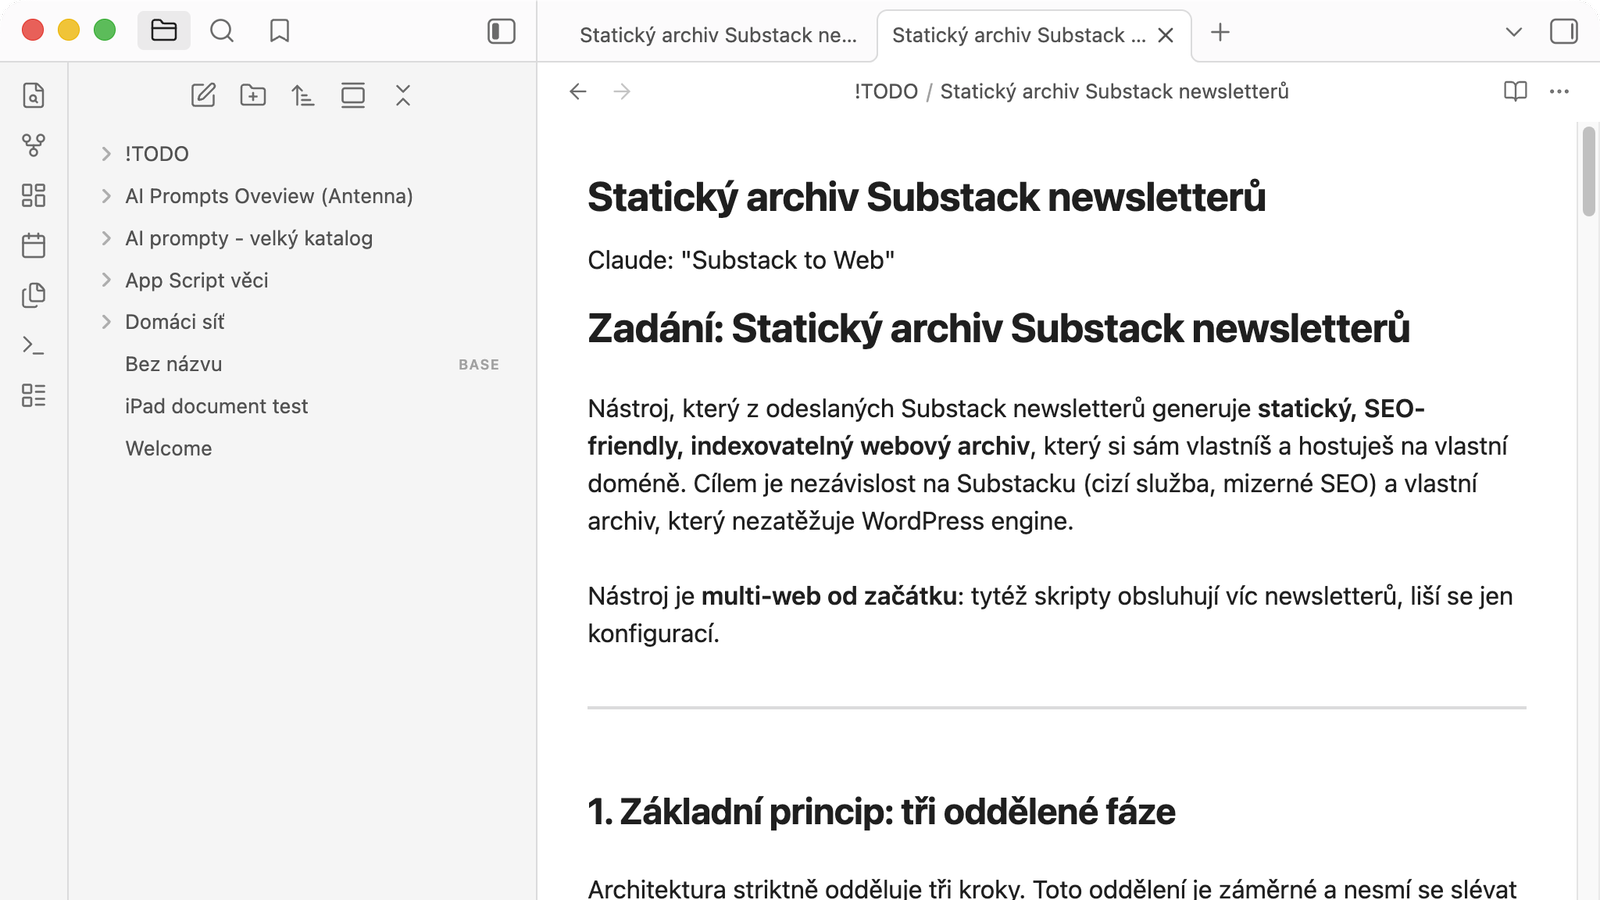Change sort order in file explorer
1600x900 pixels.
pyautogui.click(x=303, y=95)
